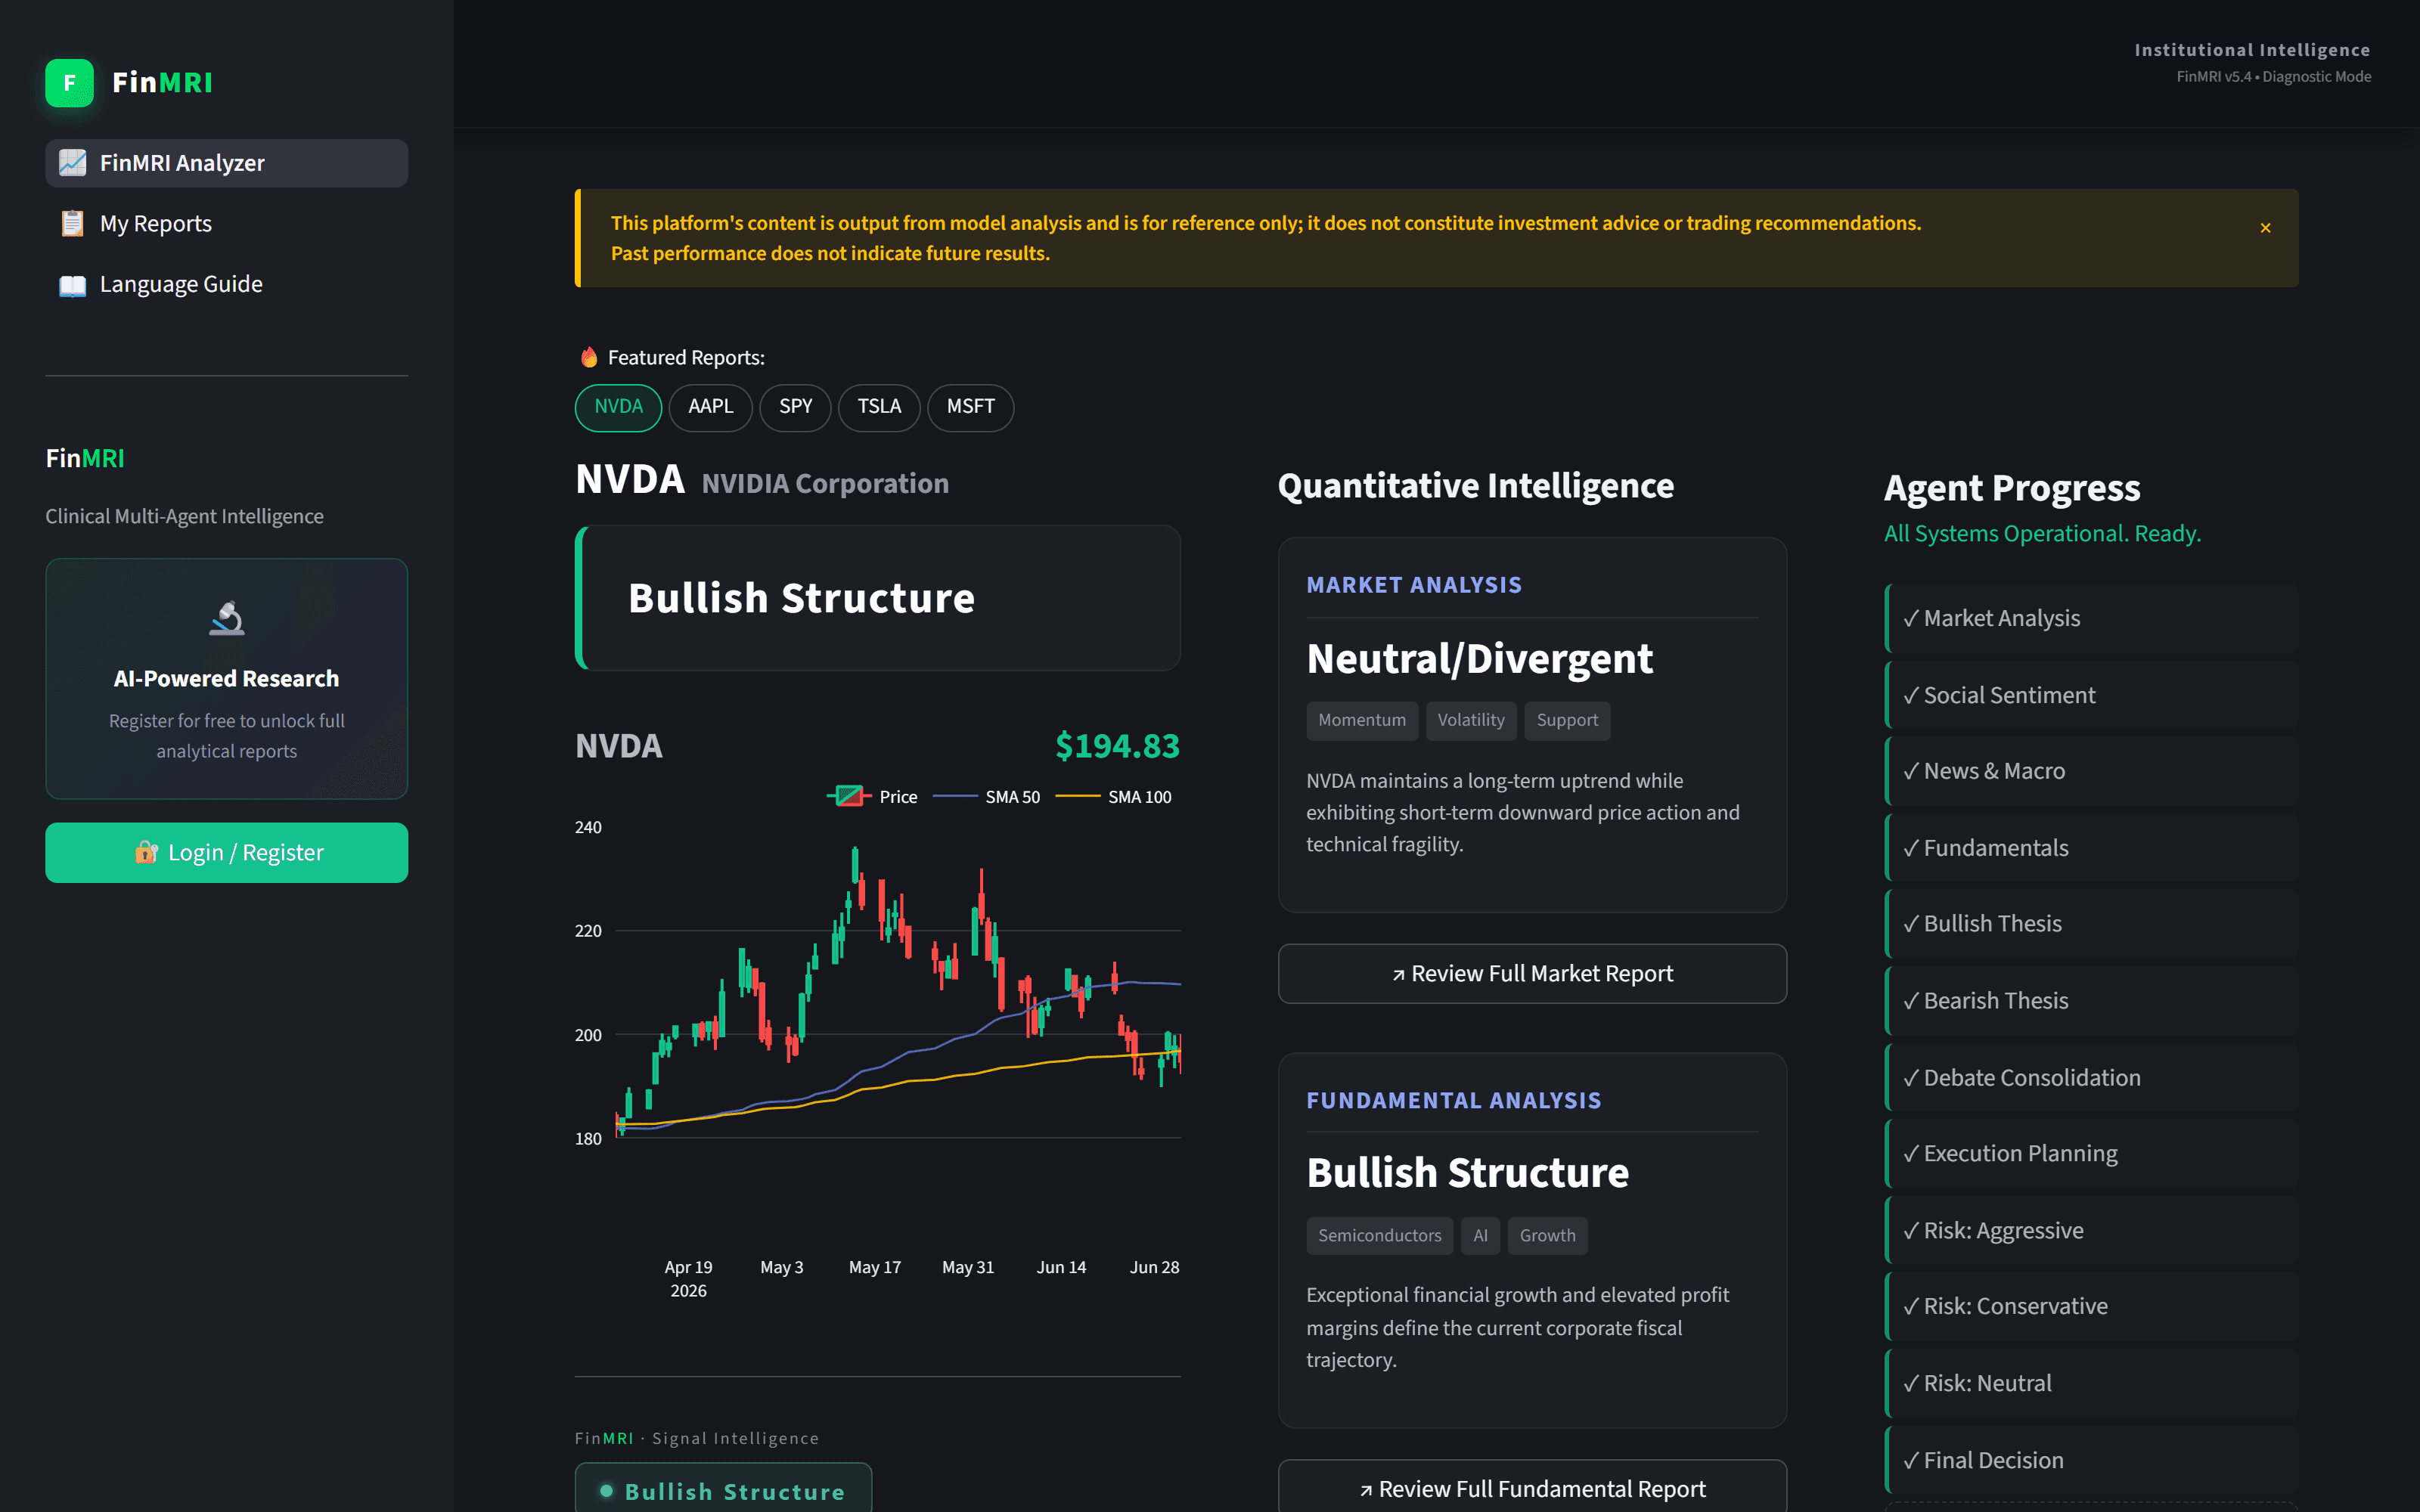The height and width of the screenshot is (1512, 2420).
Task: Click 'Agent Progress' heading
Action: coord(2011,488)
